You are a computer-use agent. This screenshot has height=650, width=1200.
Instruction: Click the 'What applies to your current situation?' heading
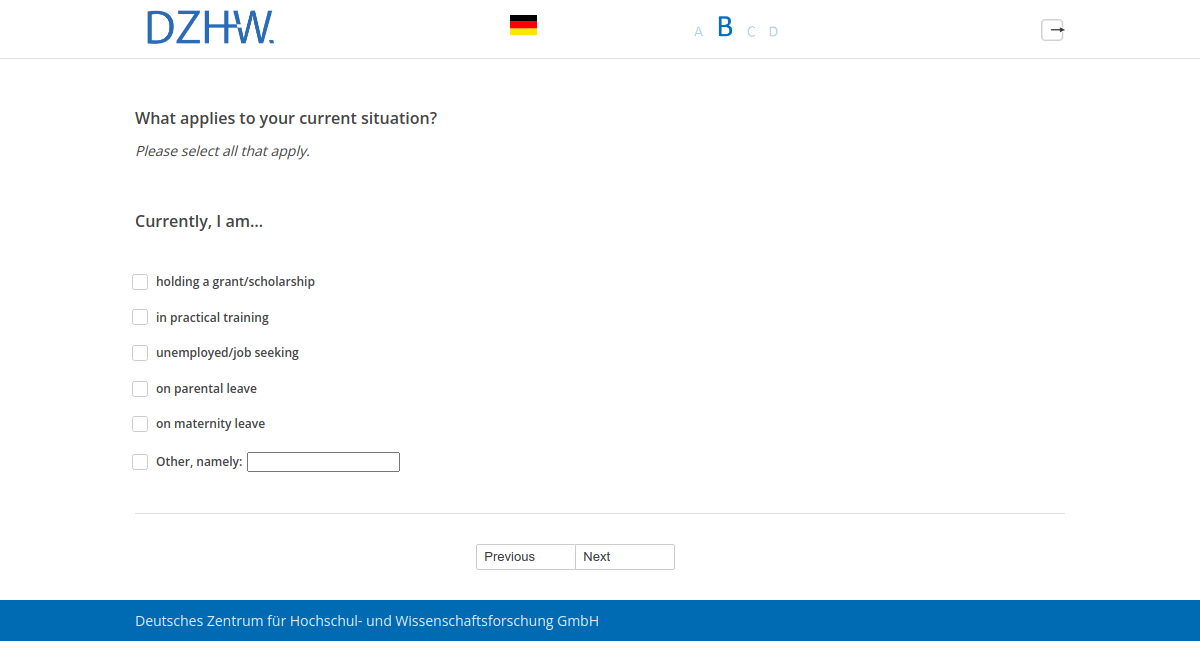click(286, 118)
